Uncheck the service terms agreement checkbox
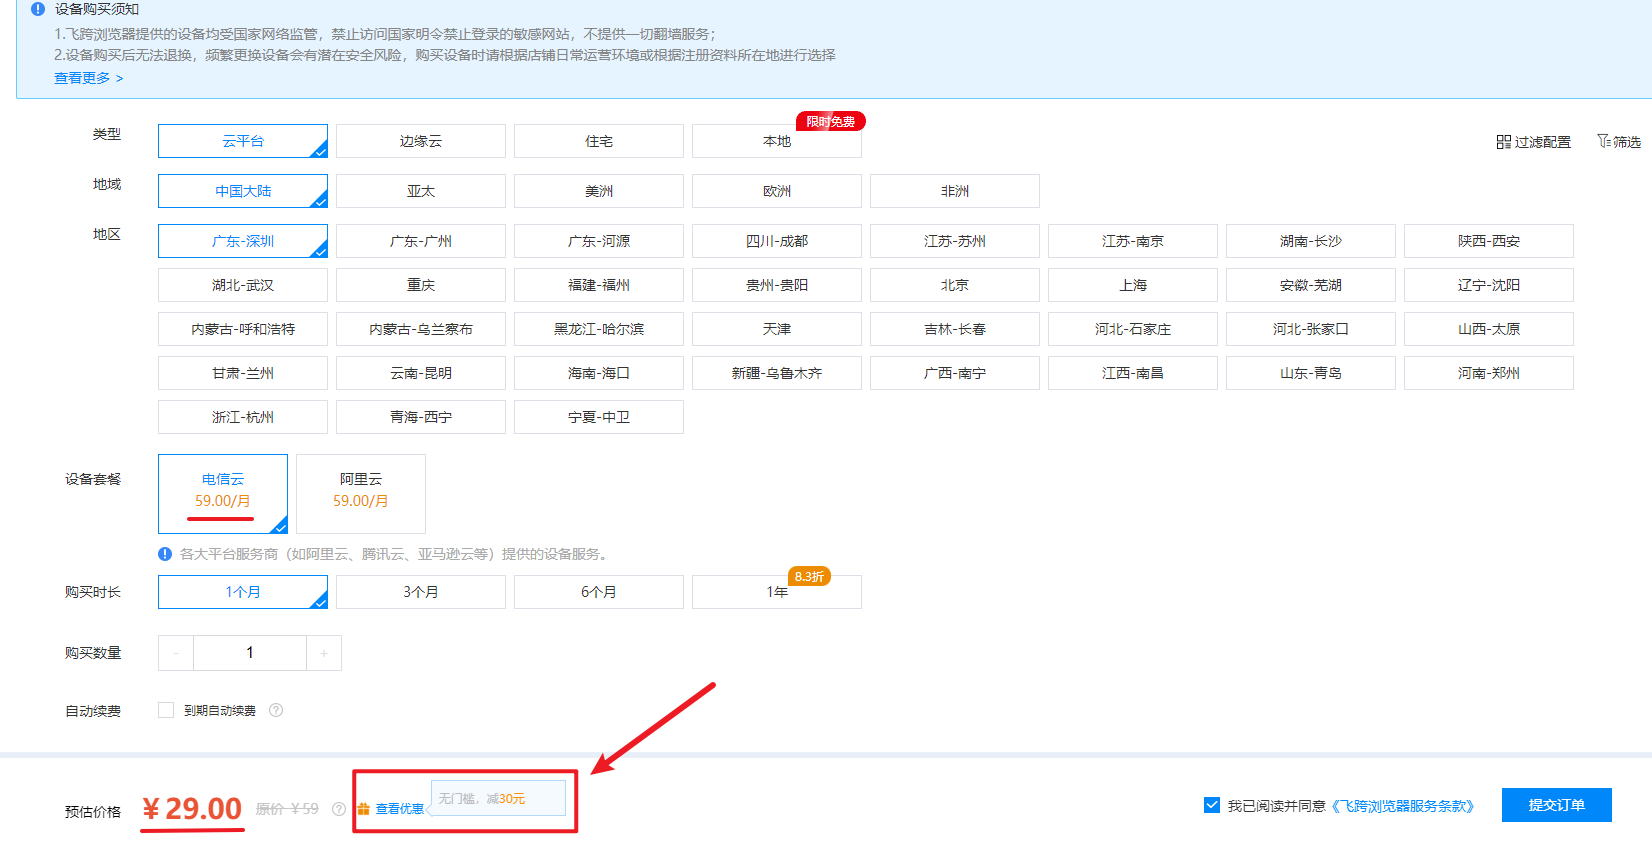This screenshot has height=849, width=1652. pos(1212,805)
